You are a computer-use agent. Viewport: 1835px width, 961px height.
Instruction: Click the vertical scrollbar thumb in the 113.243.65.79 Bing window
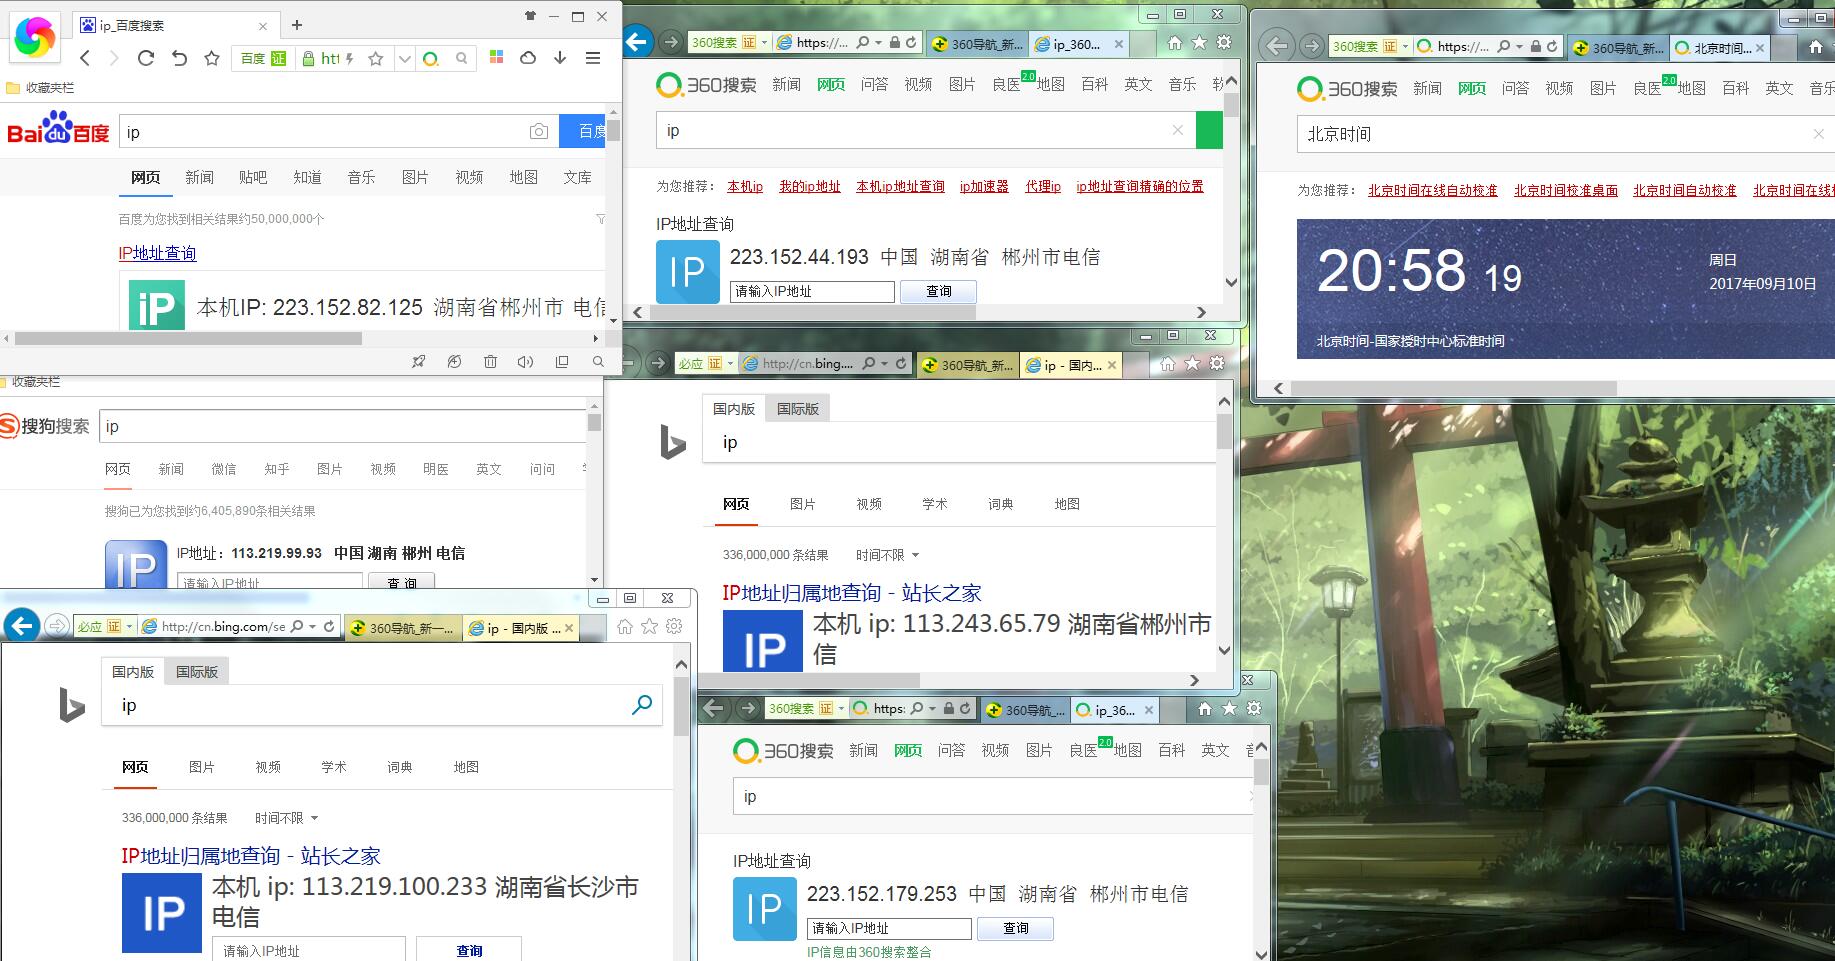click(1224, 431)
